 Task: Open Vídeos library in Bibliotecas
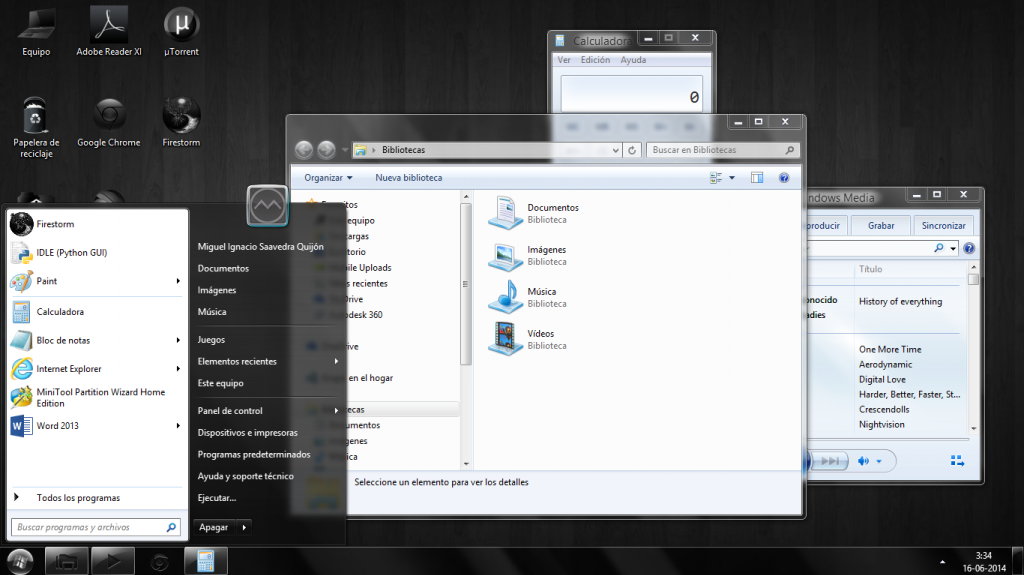click(528, 339)
